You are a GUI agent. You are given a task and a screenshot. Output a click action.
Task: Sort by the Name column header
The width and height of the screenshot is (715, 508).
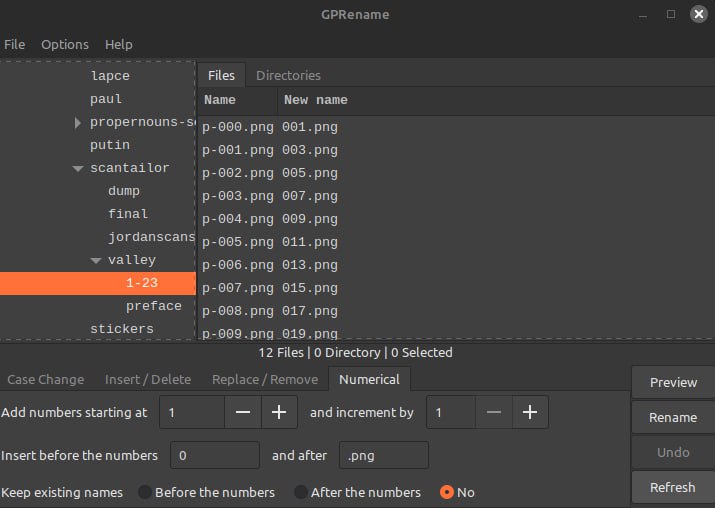[x=238, y=100]
